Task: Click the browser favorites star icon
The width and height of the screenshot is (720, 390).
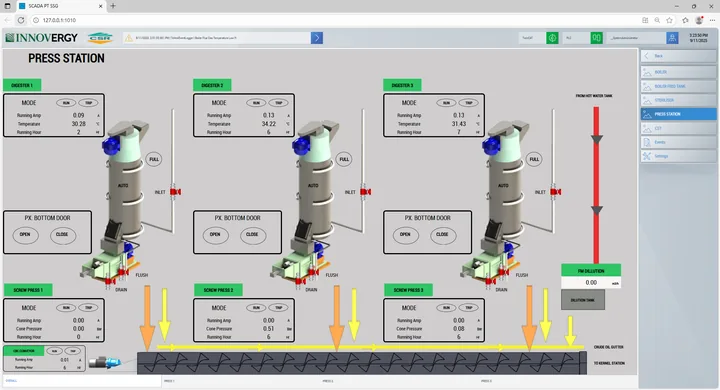Action: (x=669, y=20)
